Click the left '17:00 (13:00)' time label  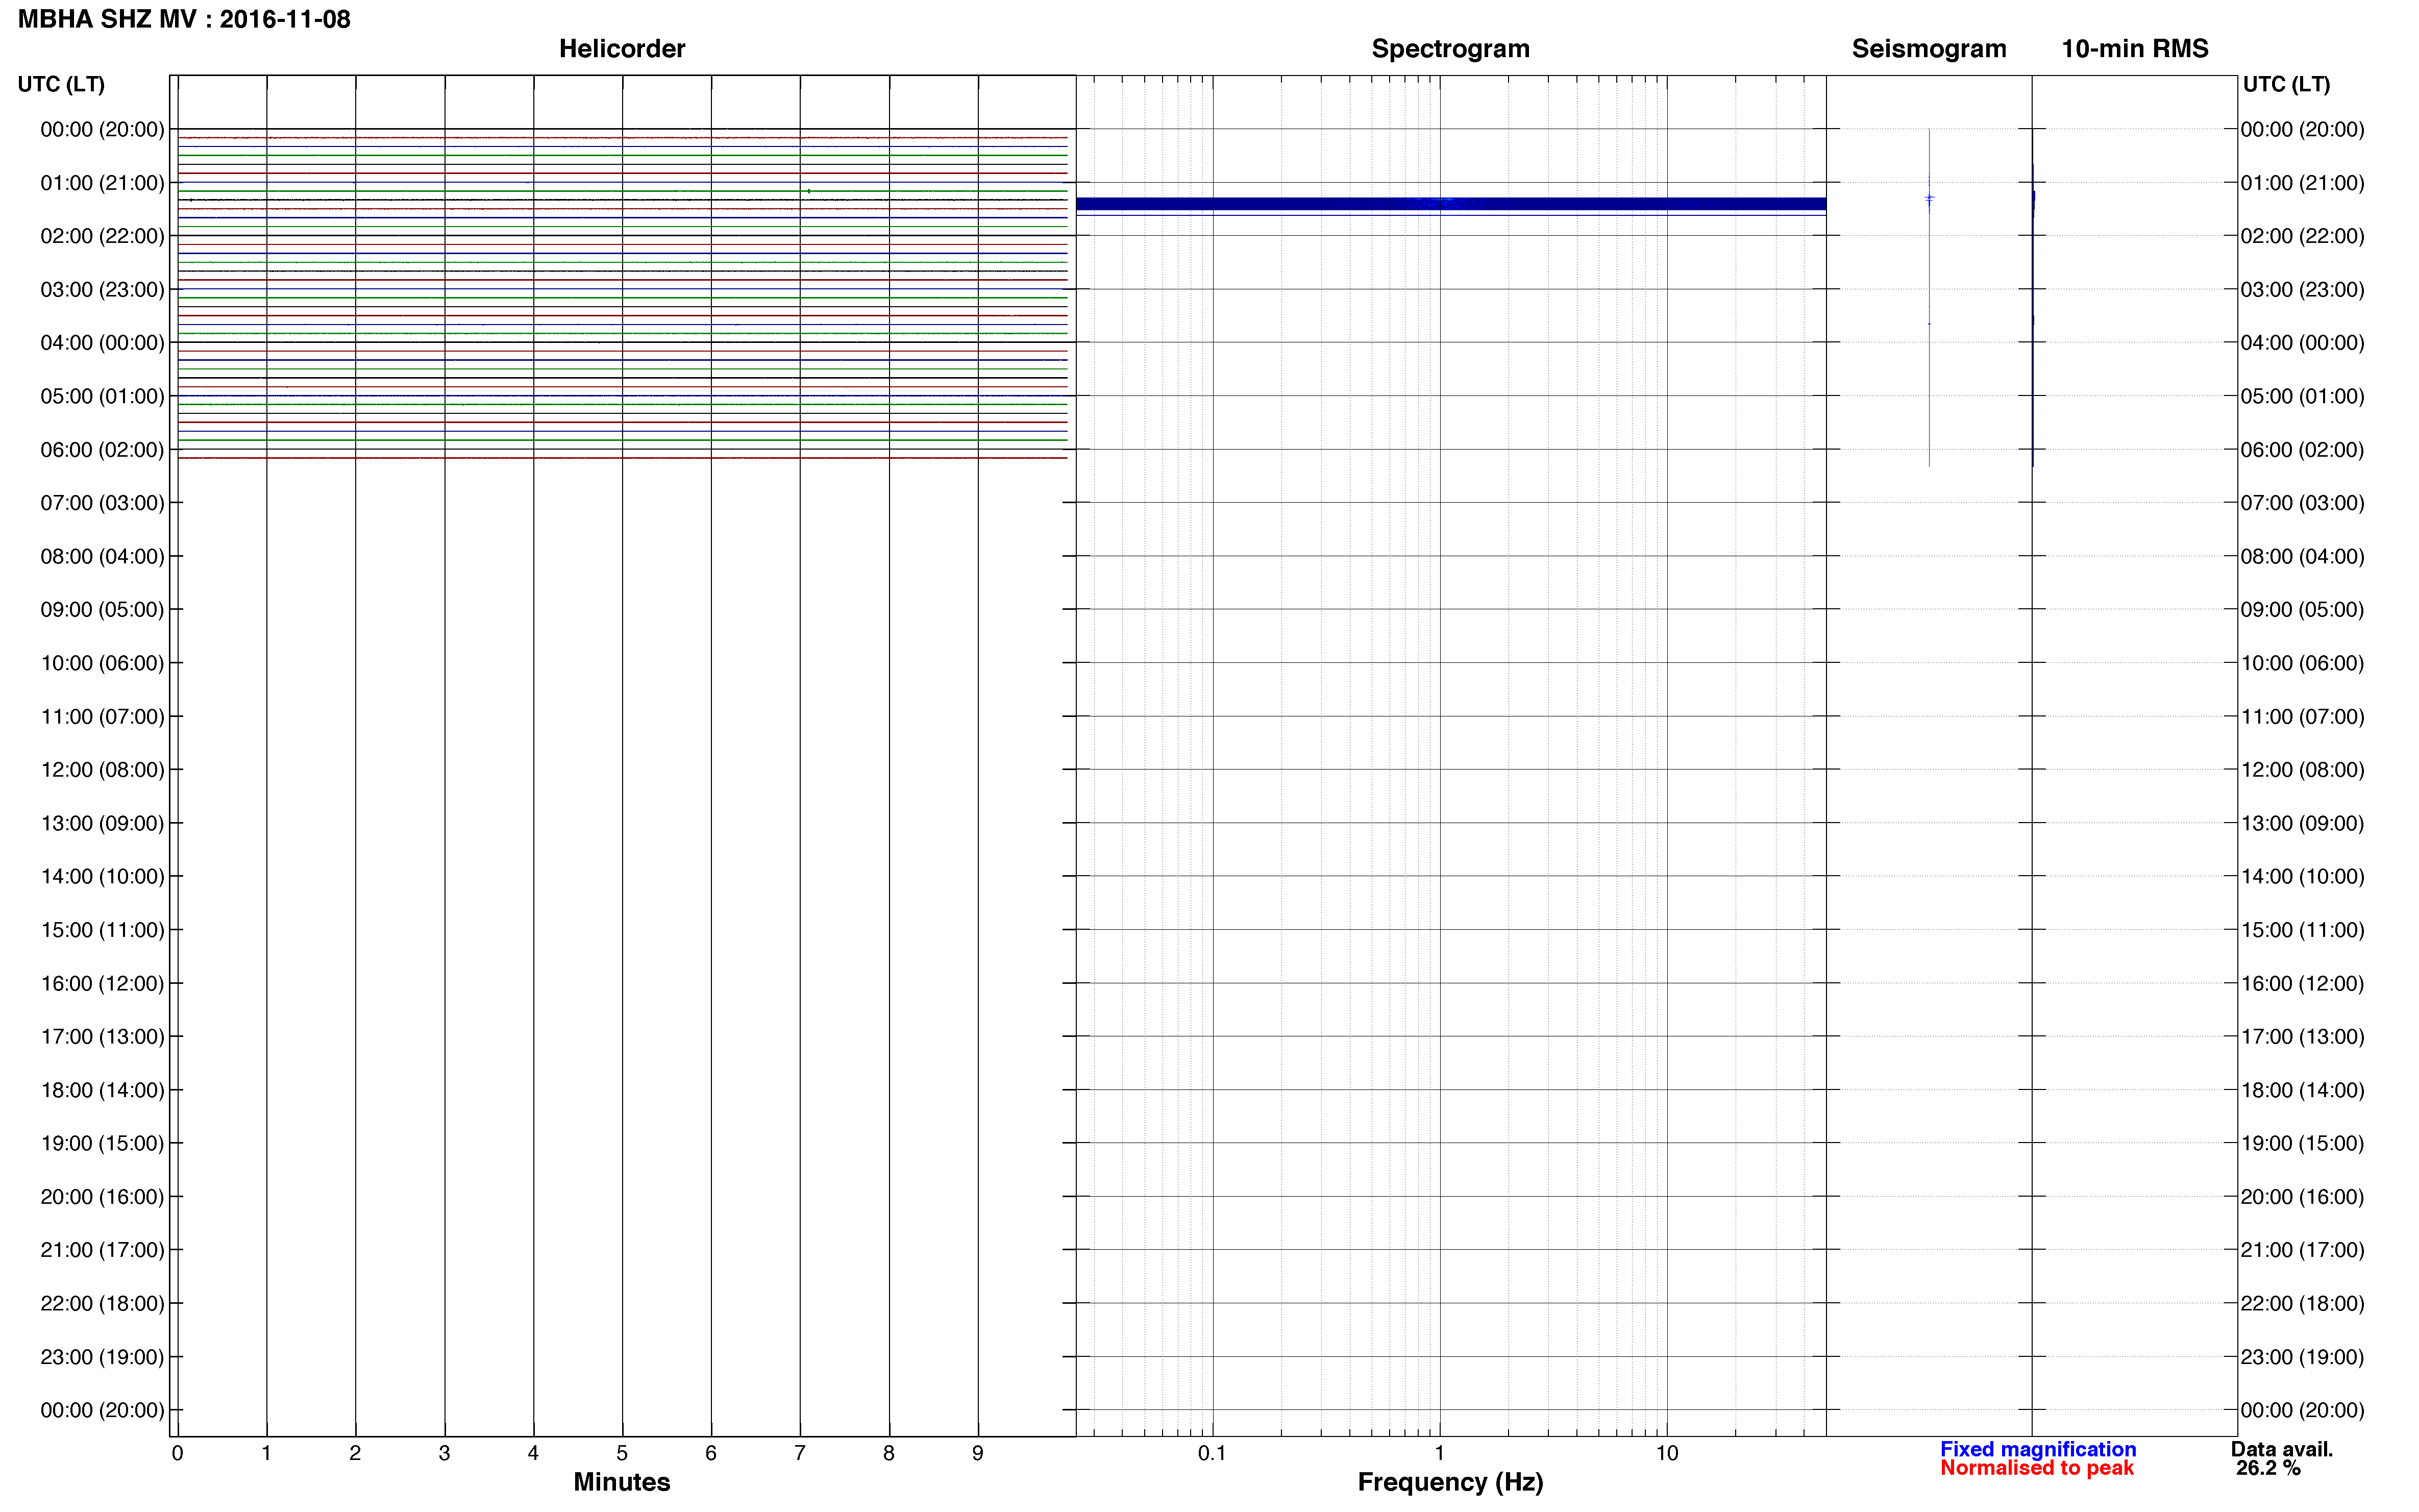pos(102,1037)
